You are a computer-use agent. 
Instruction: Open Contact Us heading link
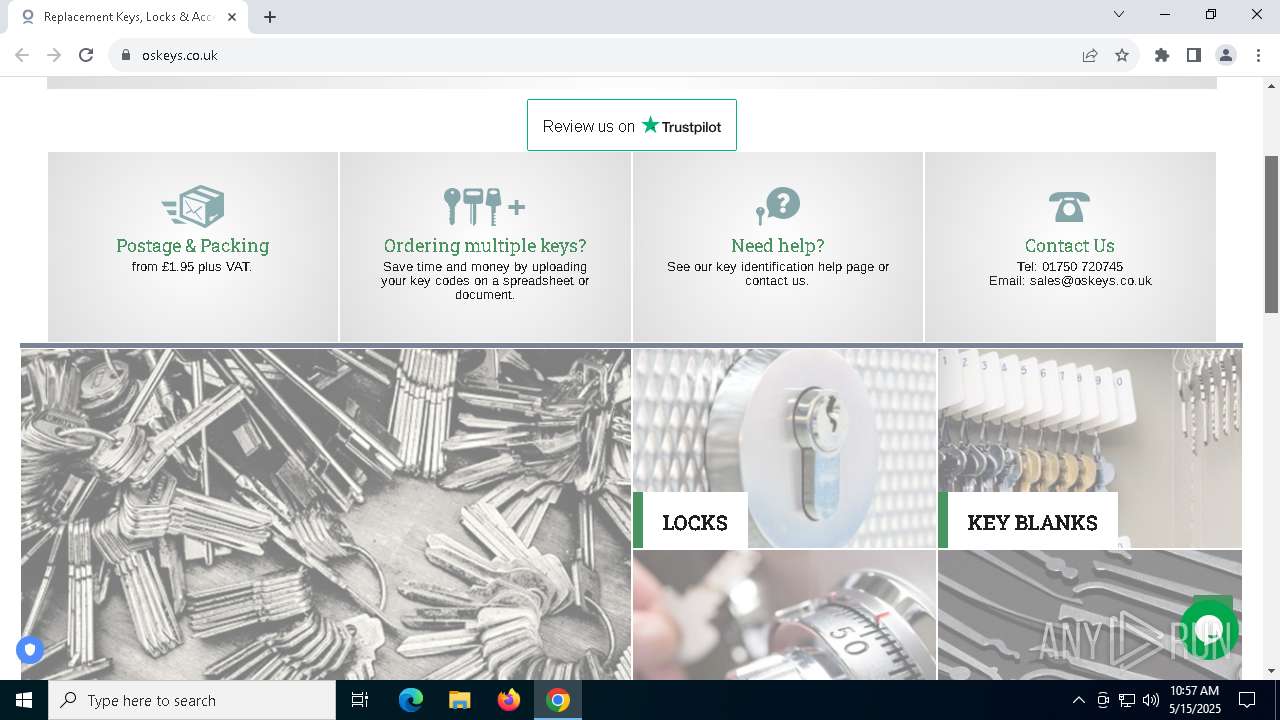[x=1069, y=245]
